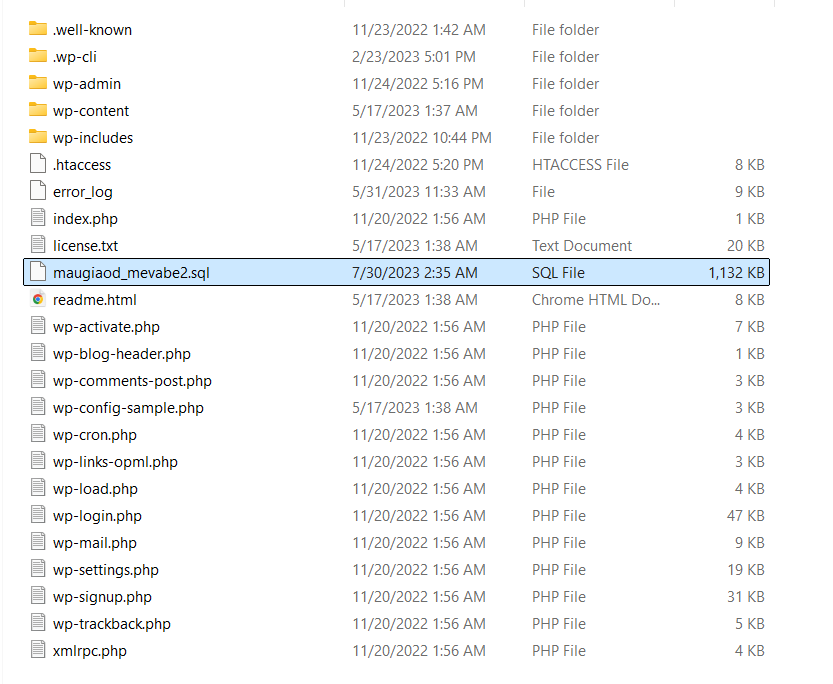Click the 7/30/2023 2:35 AM date entry
This screenshot has width=833, height=684.
pyautogui.click(x=415, y=272)
